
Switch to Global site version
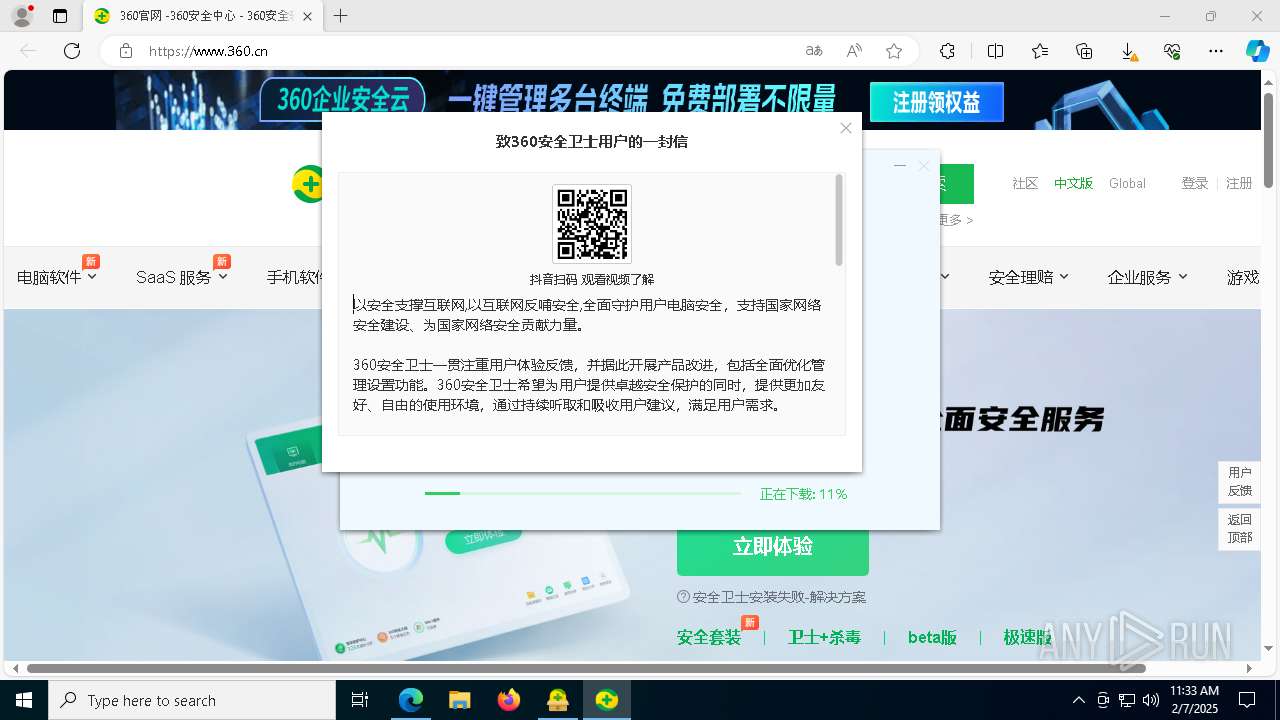tap(1127, 183)
